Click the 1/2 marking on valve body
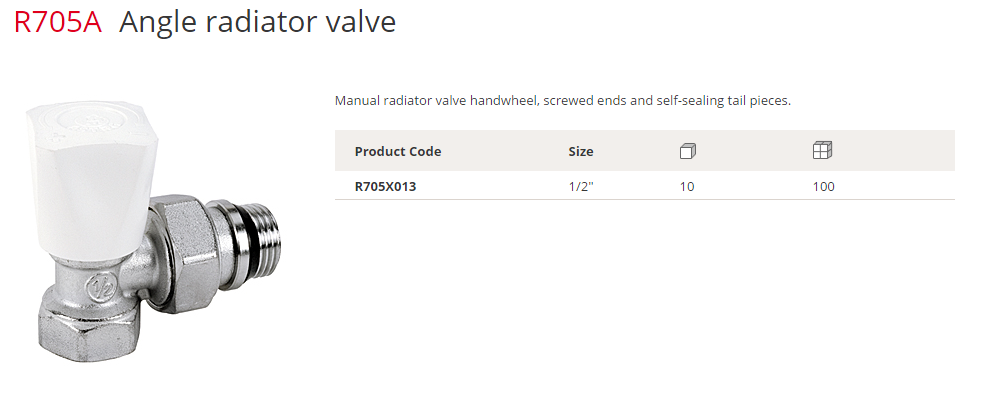Screen dimensions: 1005x397 (x=102, y=286)
